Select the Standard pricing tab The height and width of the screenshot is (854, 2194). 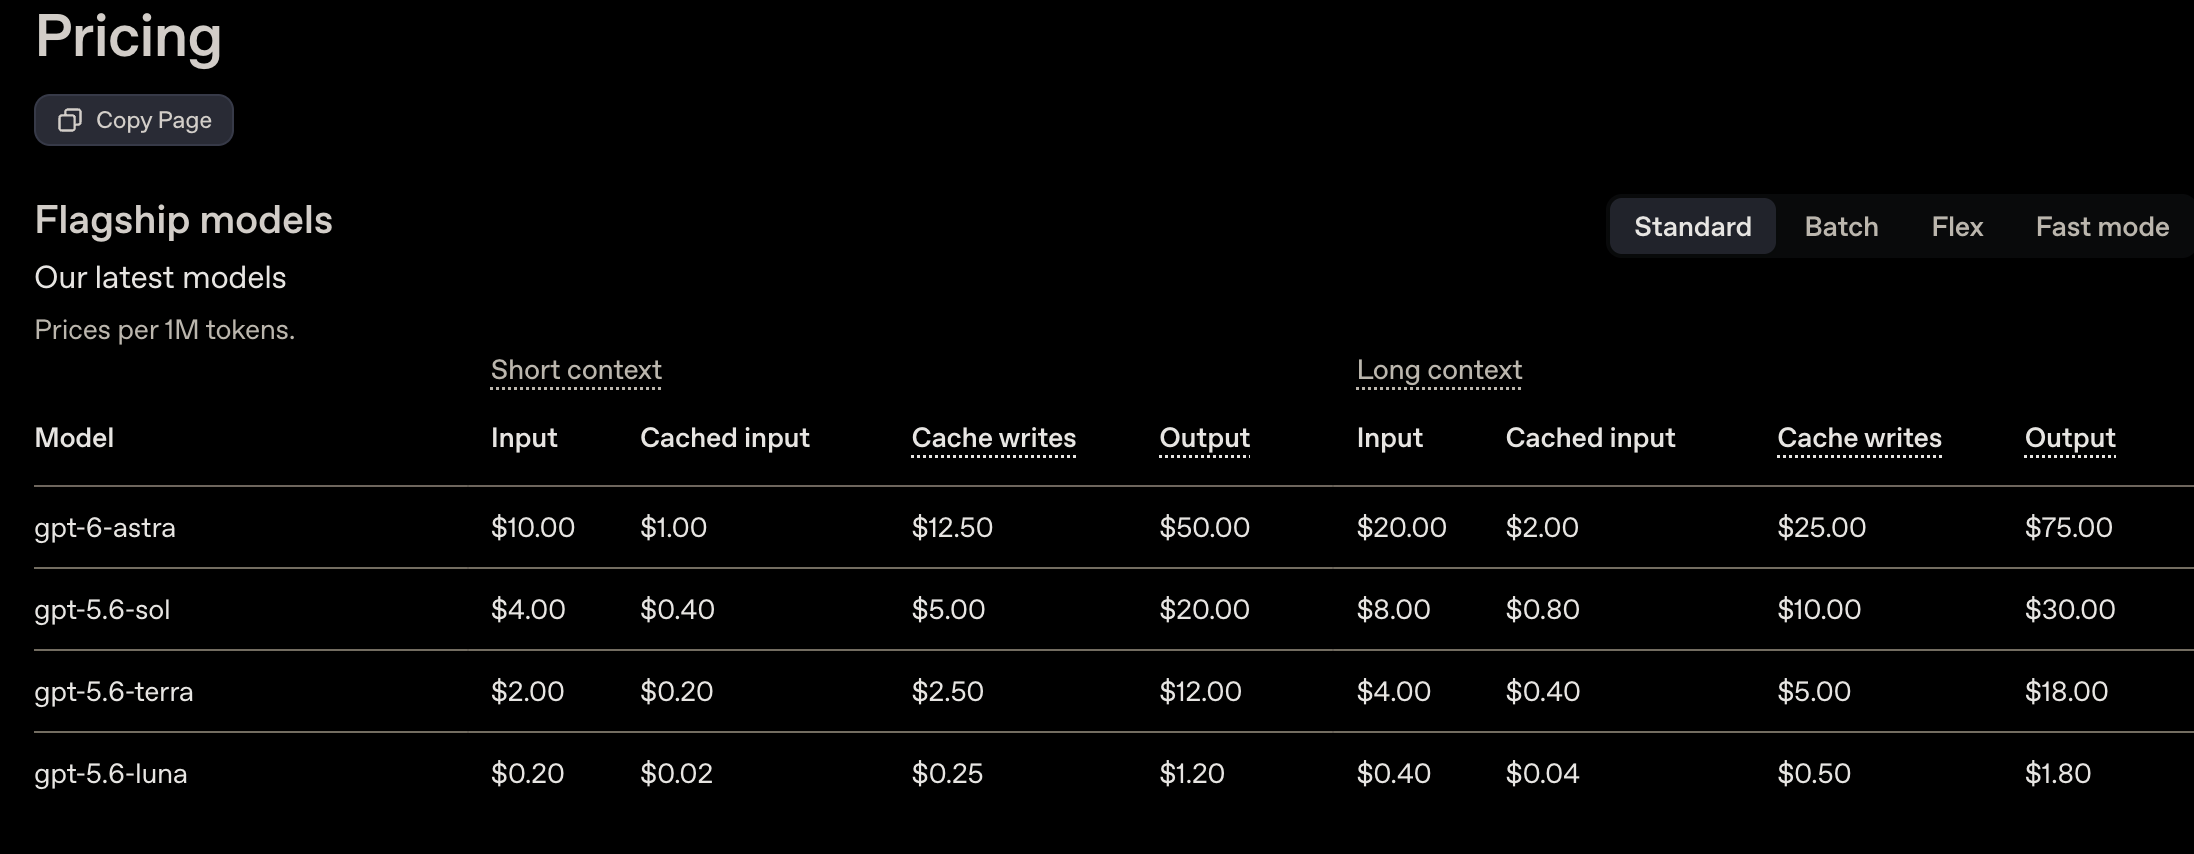pyautogui.click(x=1692, y=226)
